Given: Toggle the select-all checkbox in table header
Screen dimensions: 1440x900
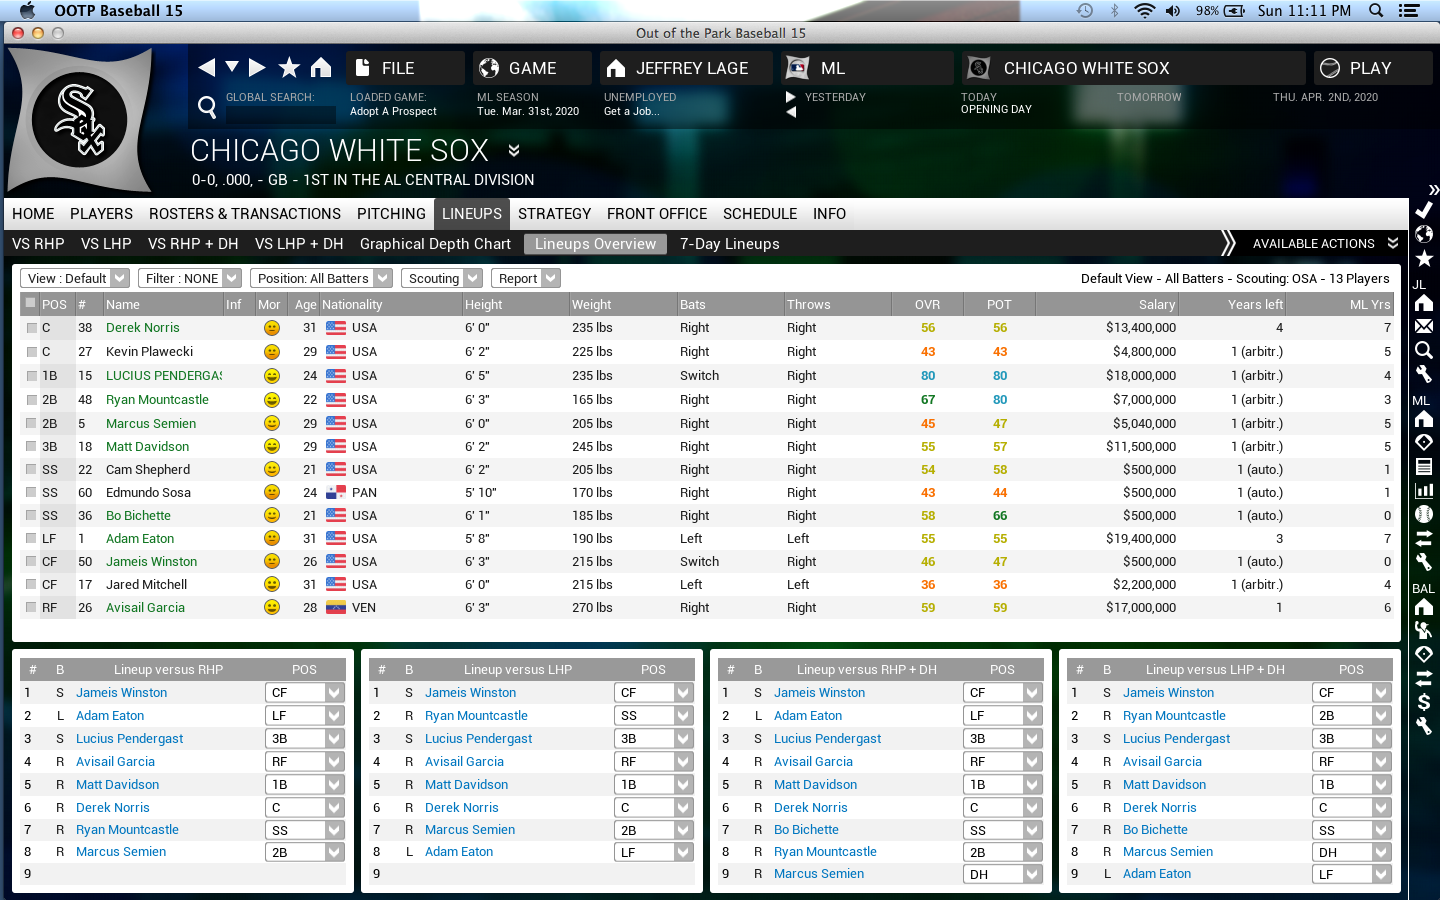Looking at the screenshot, I should (x=31, y=304).
